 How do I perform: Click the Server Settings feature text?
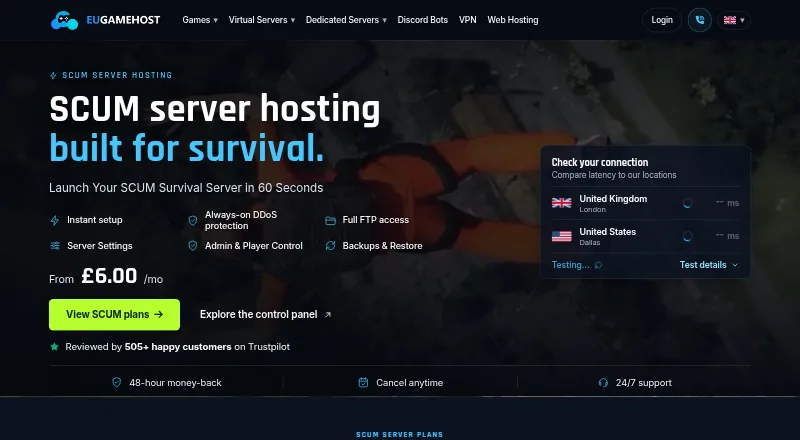tap(99, 246)
